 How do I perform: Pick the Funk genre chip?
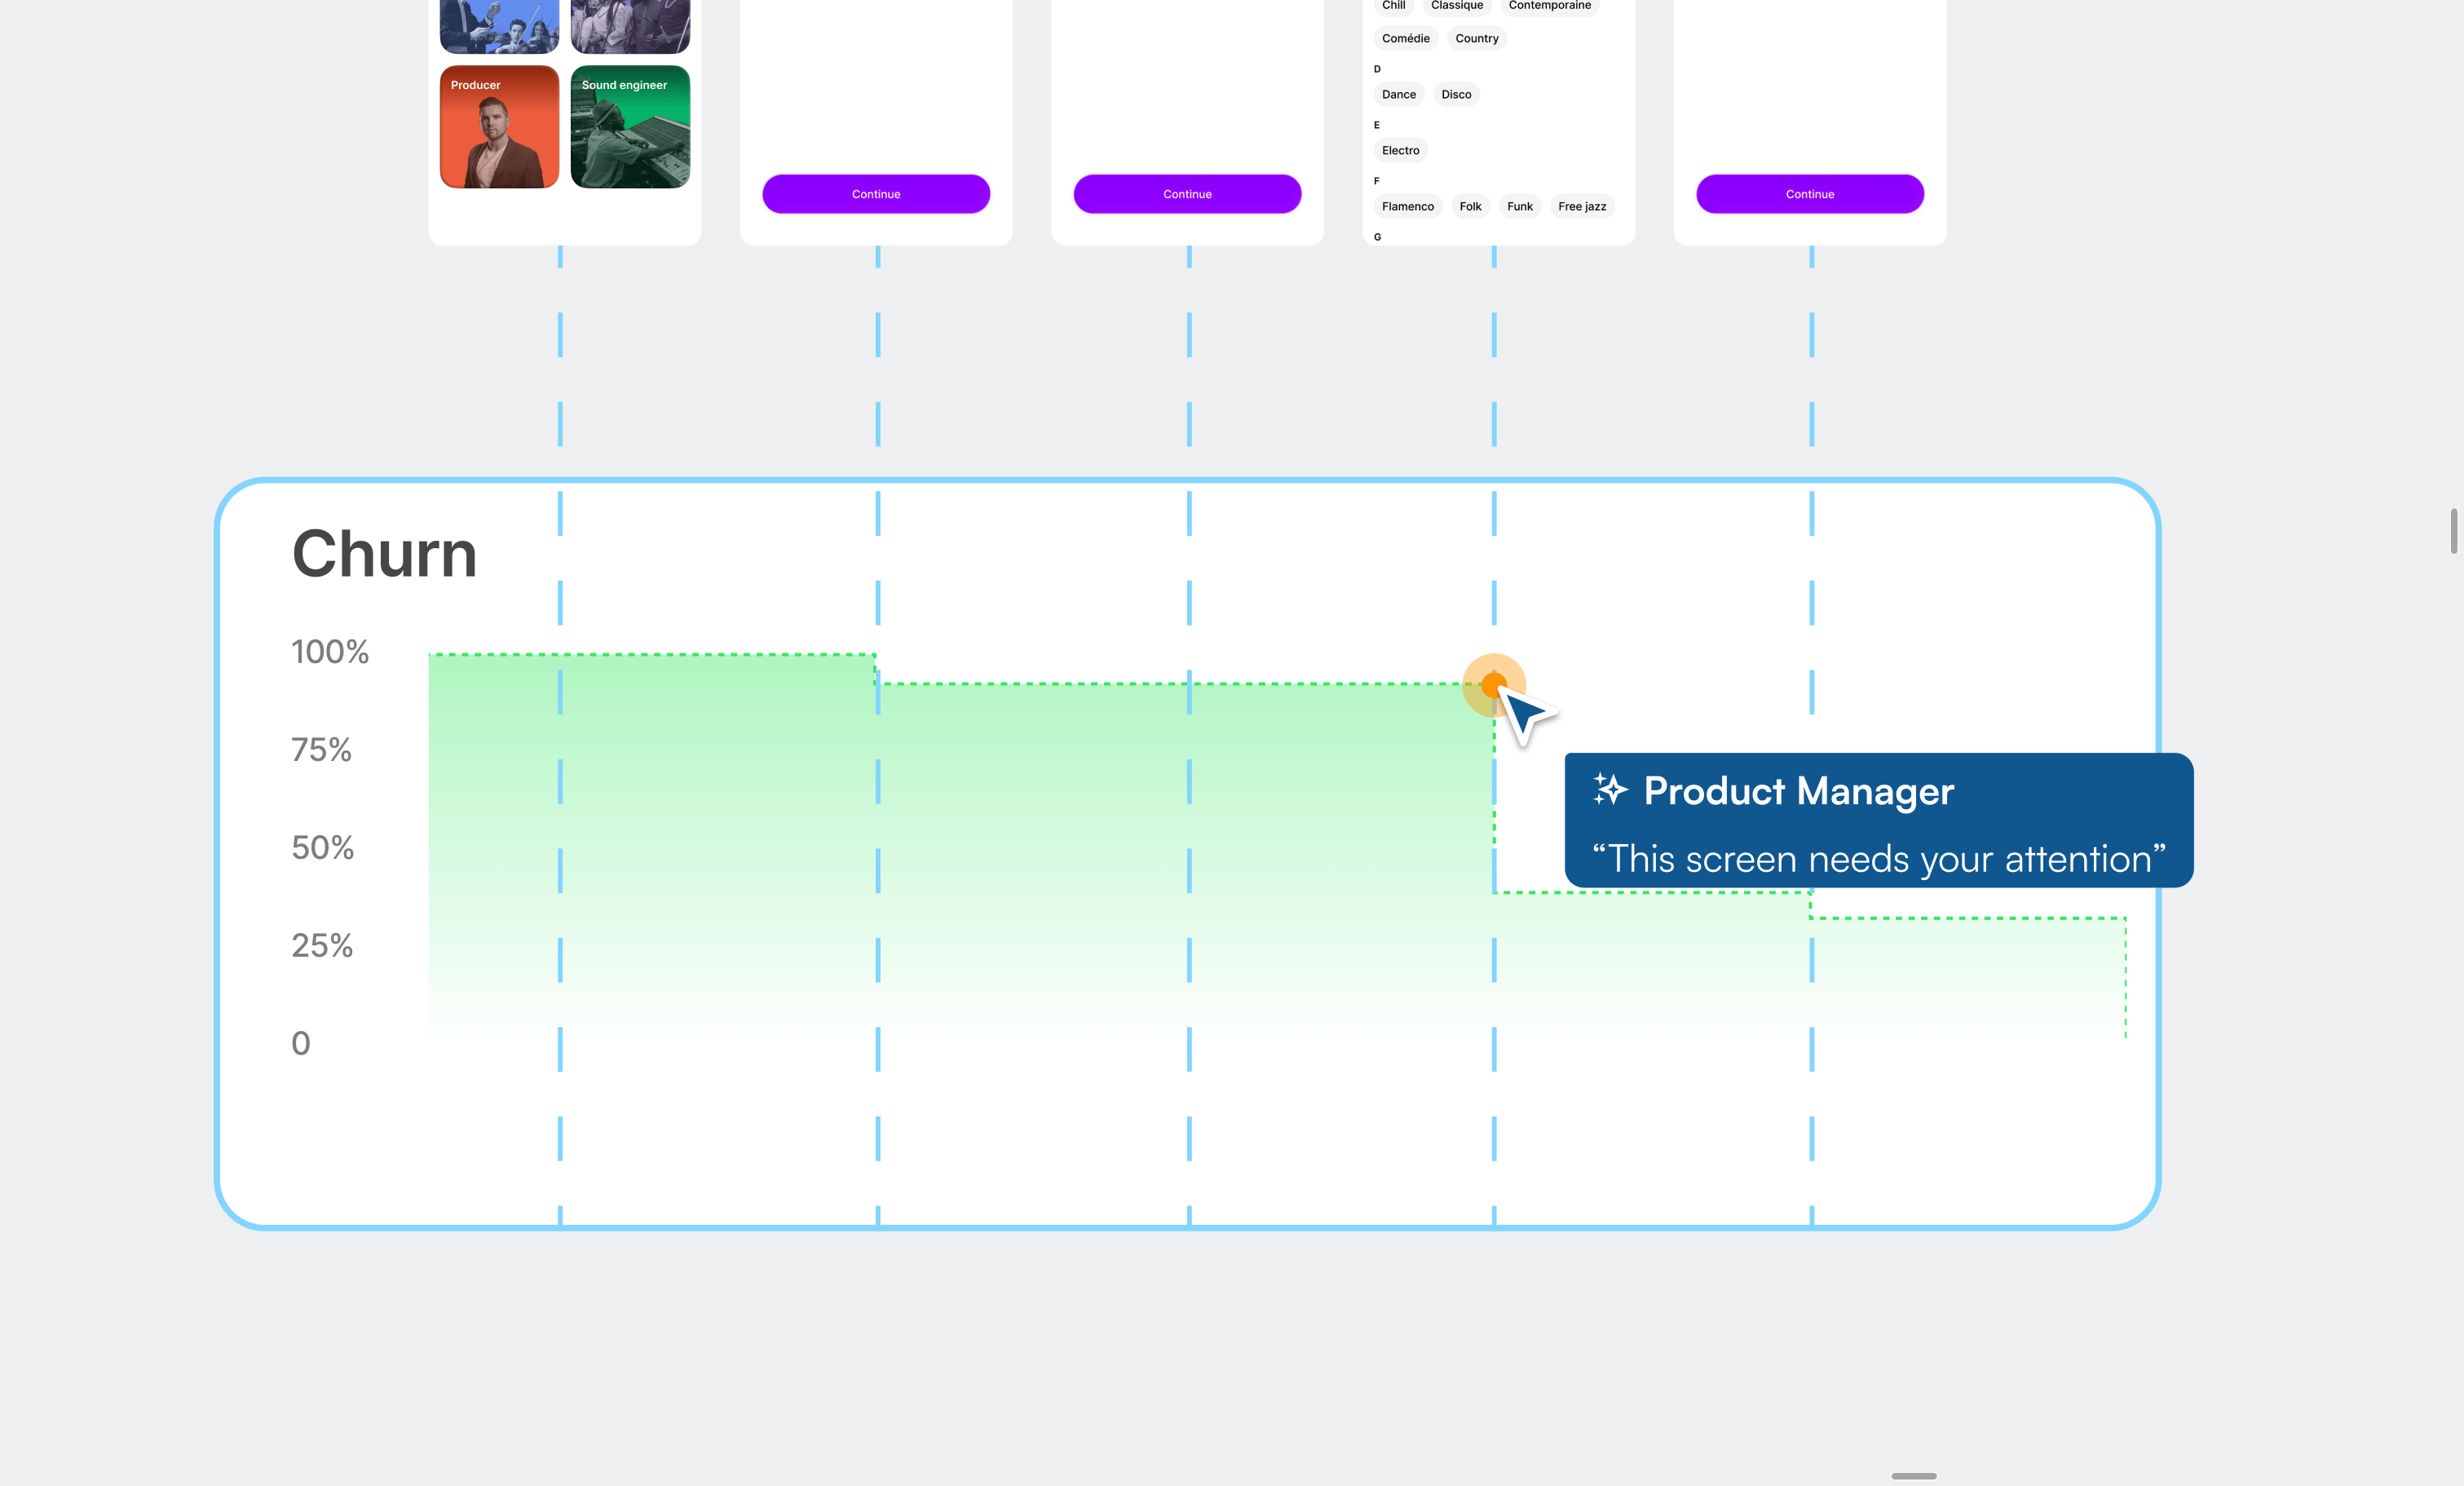tap(1519, 207)
